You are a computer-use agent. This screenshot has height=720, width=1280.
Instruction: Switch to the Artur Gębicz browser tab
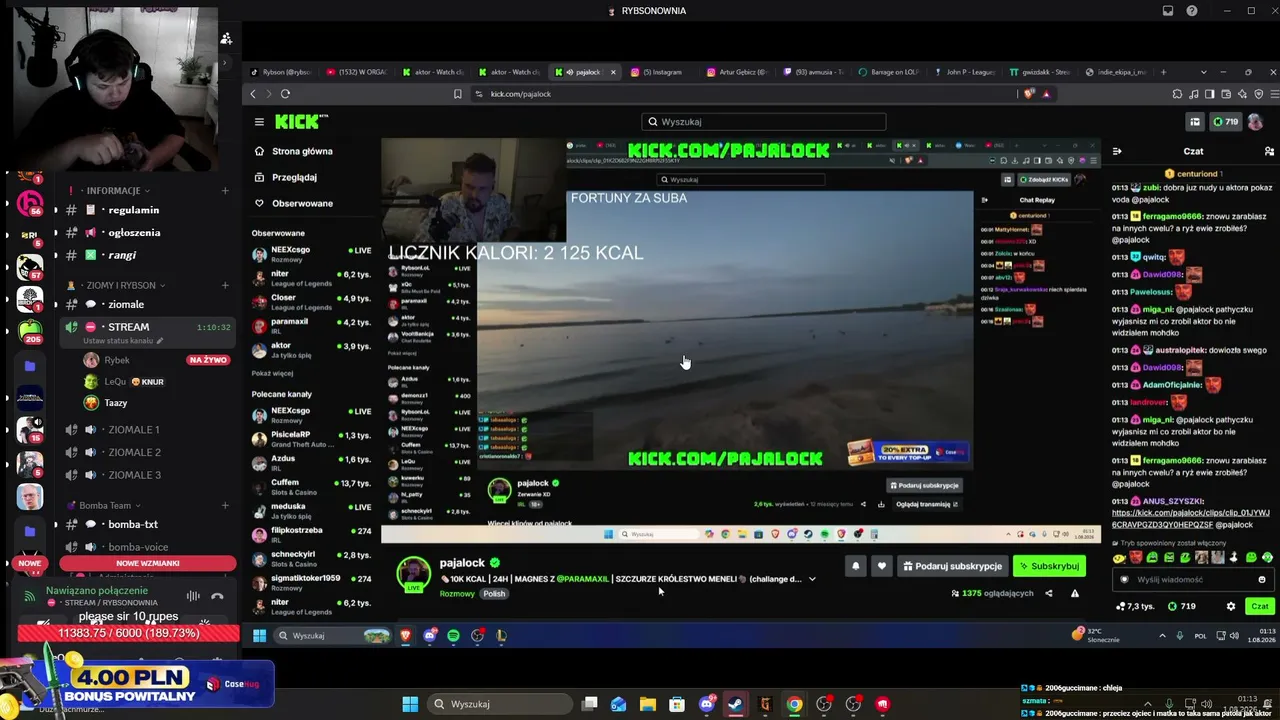pyautogui.click(x=737, y=72)
